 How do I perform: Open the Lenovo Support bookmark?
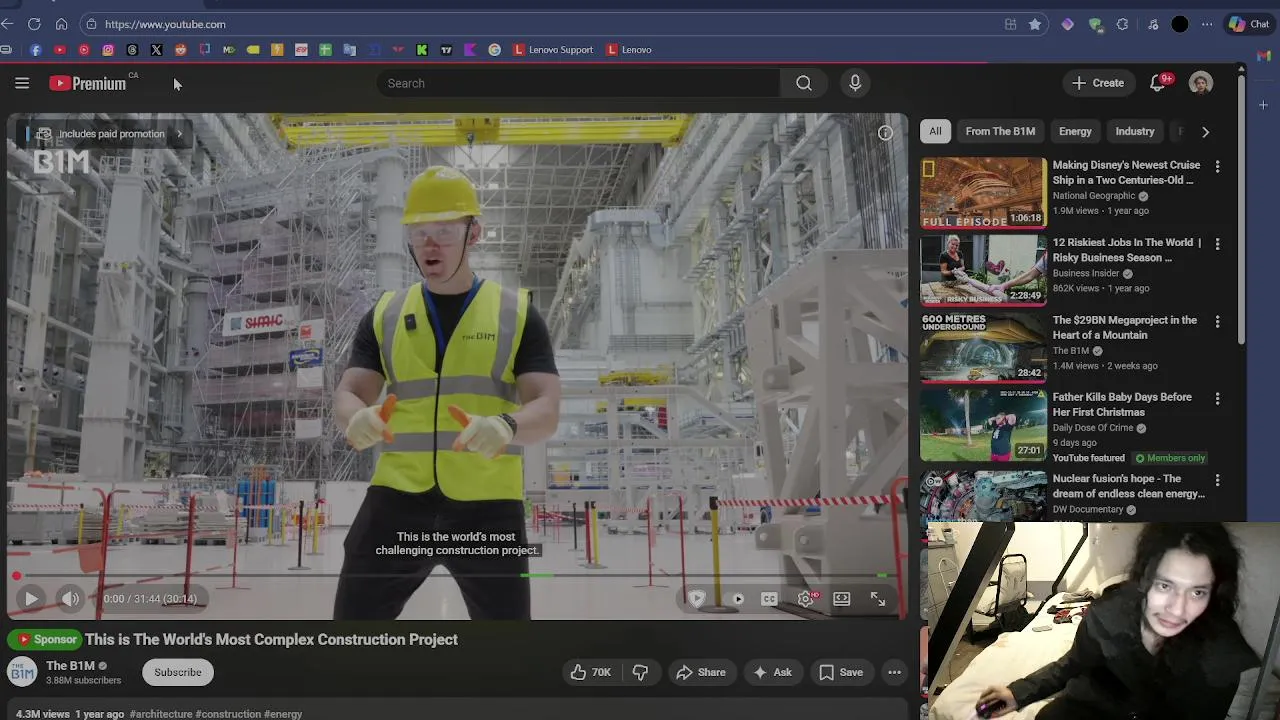(554, 50)
